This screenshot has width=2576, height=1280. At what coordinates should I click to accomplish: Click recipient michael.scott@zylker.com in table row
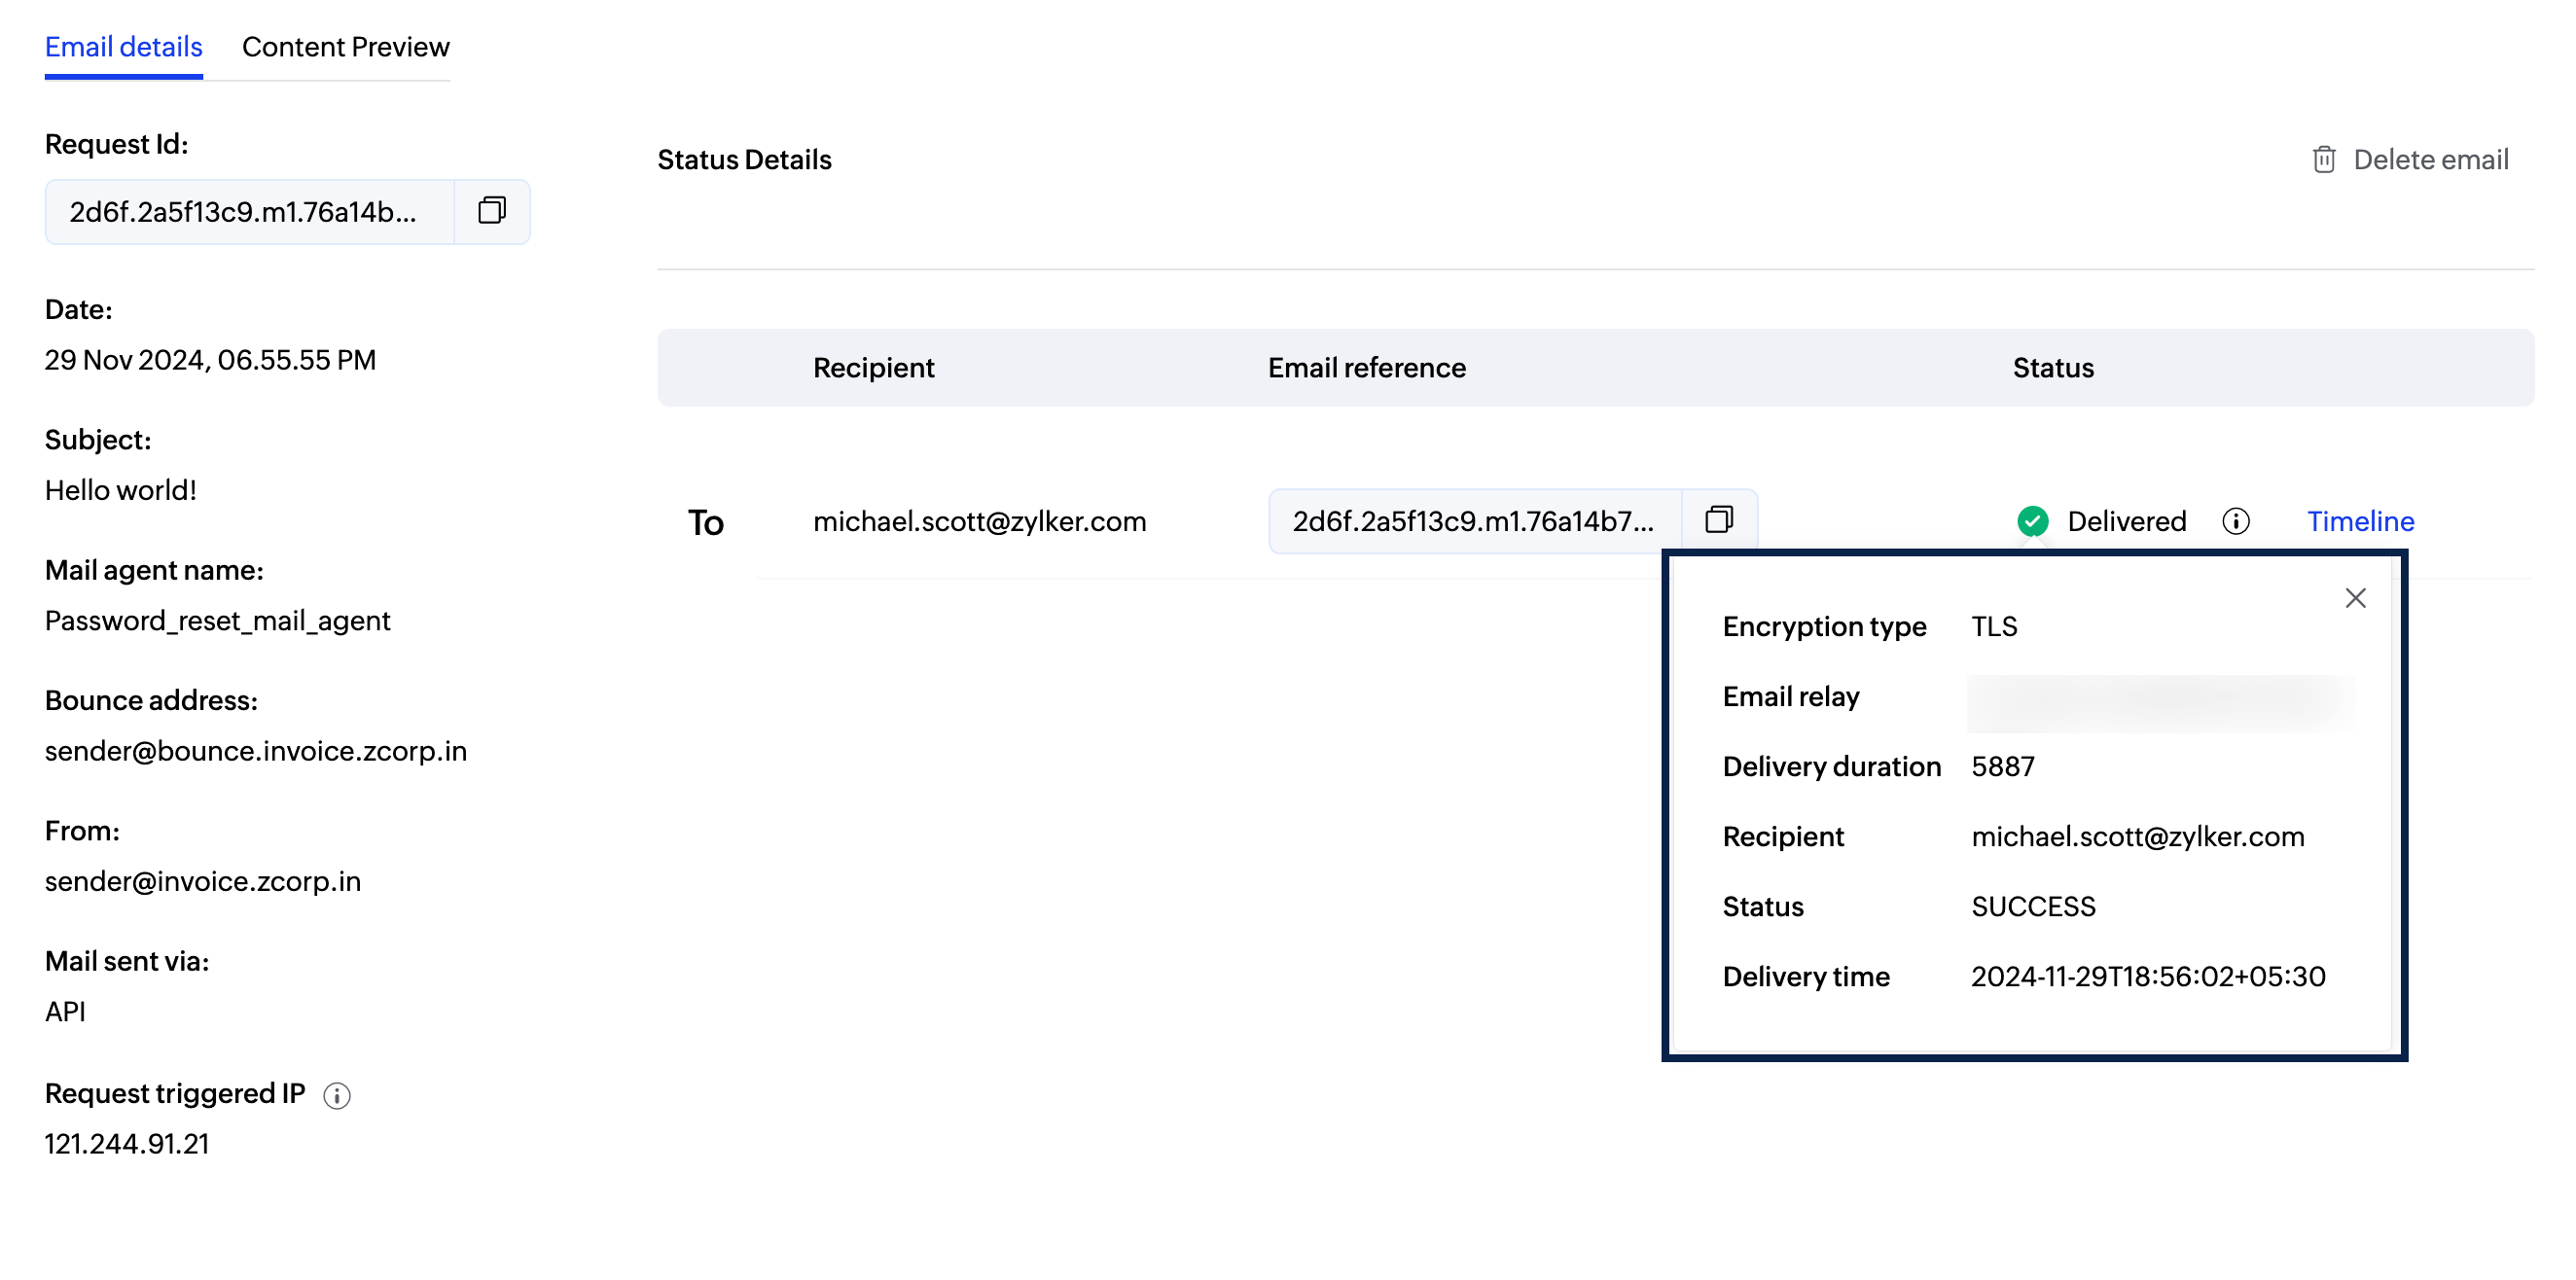(x=979, y=521)
